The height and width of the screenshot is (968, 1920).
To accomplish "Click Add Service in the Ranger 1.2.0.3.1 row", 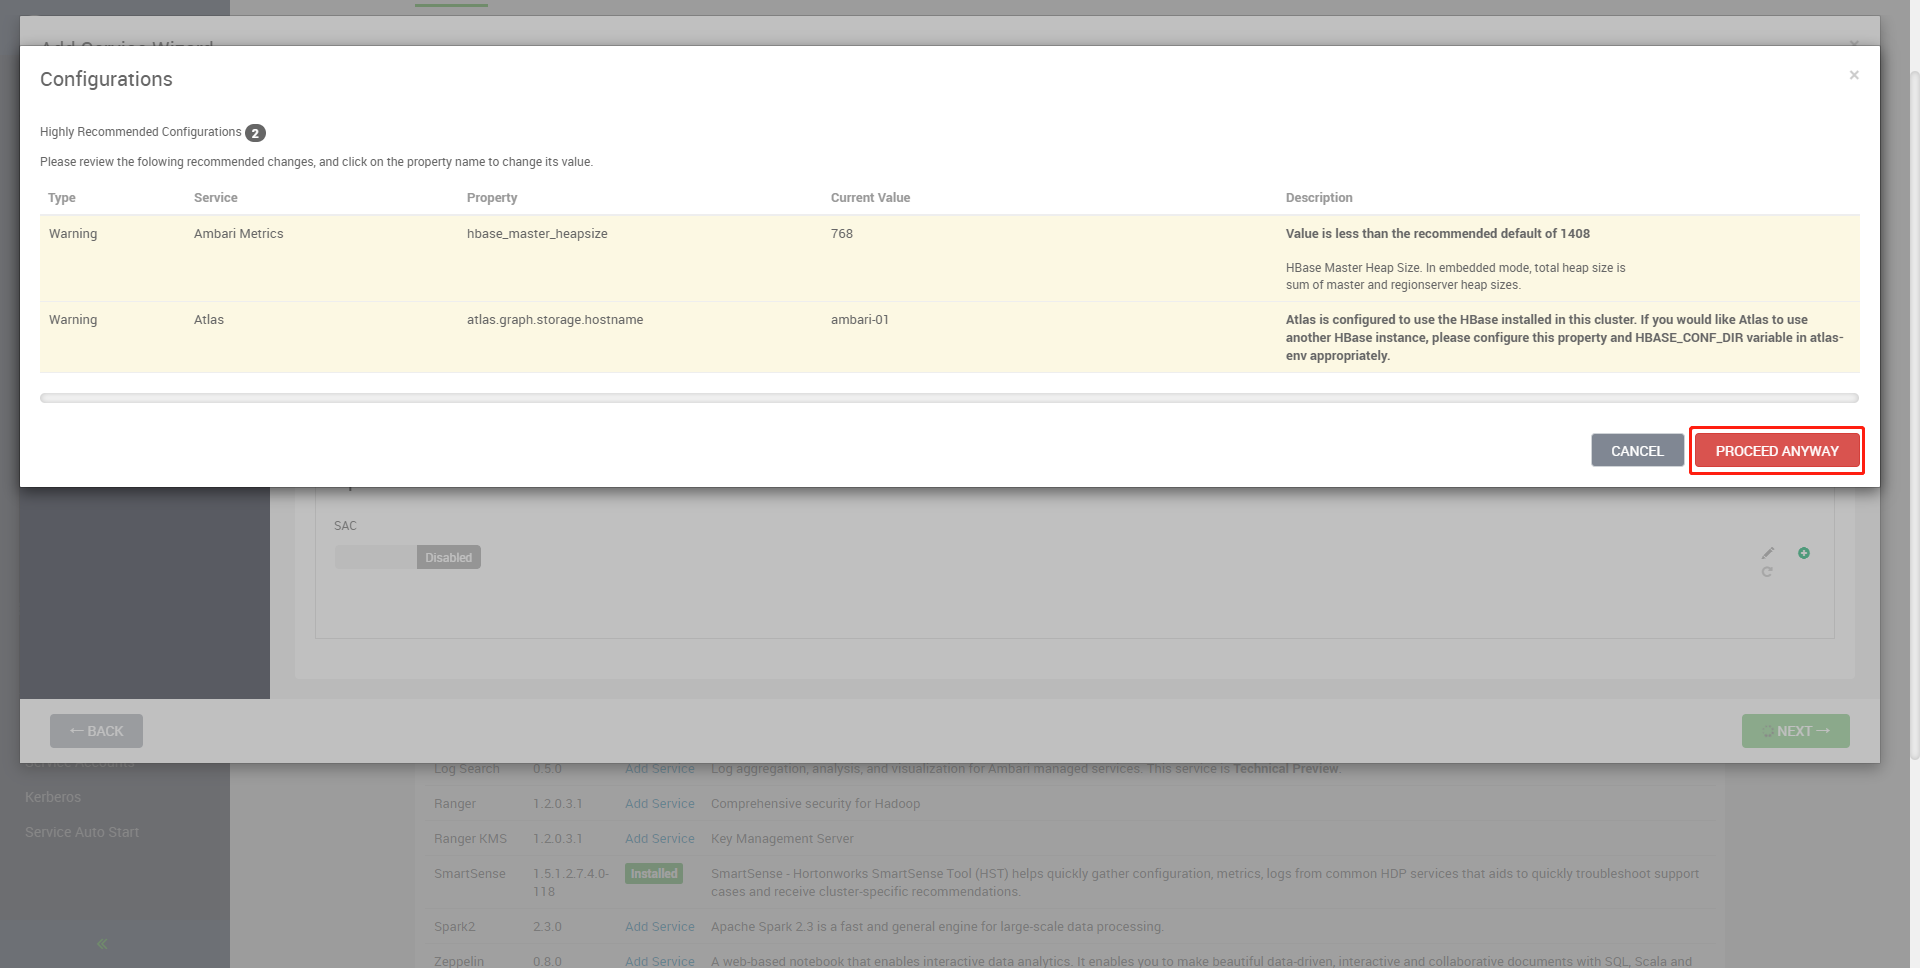I will click(659, 804).
